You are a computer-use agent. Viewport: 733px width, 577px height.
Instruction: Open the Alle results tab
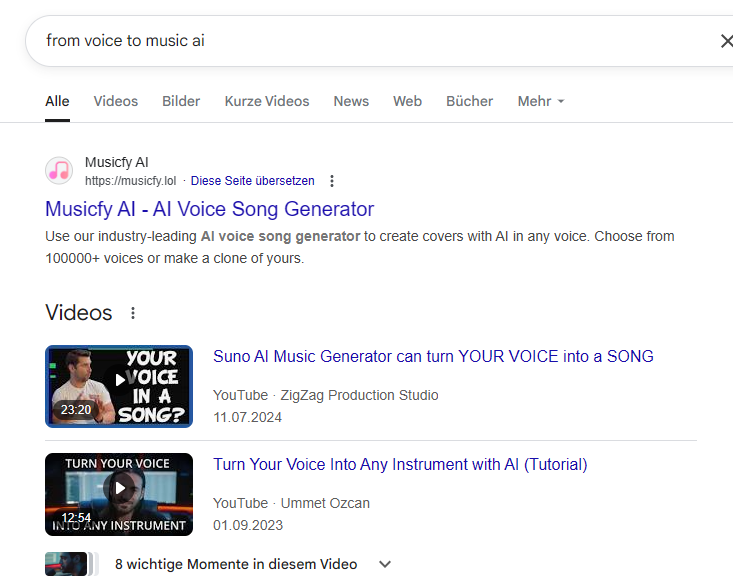[57, 101]
